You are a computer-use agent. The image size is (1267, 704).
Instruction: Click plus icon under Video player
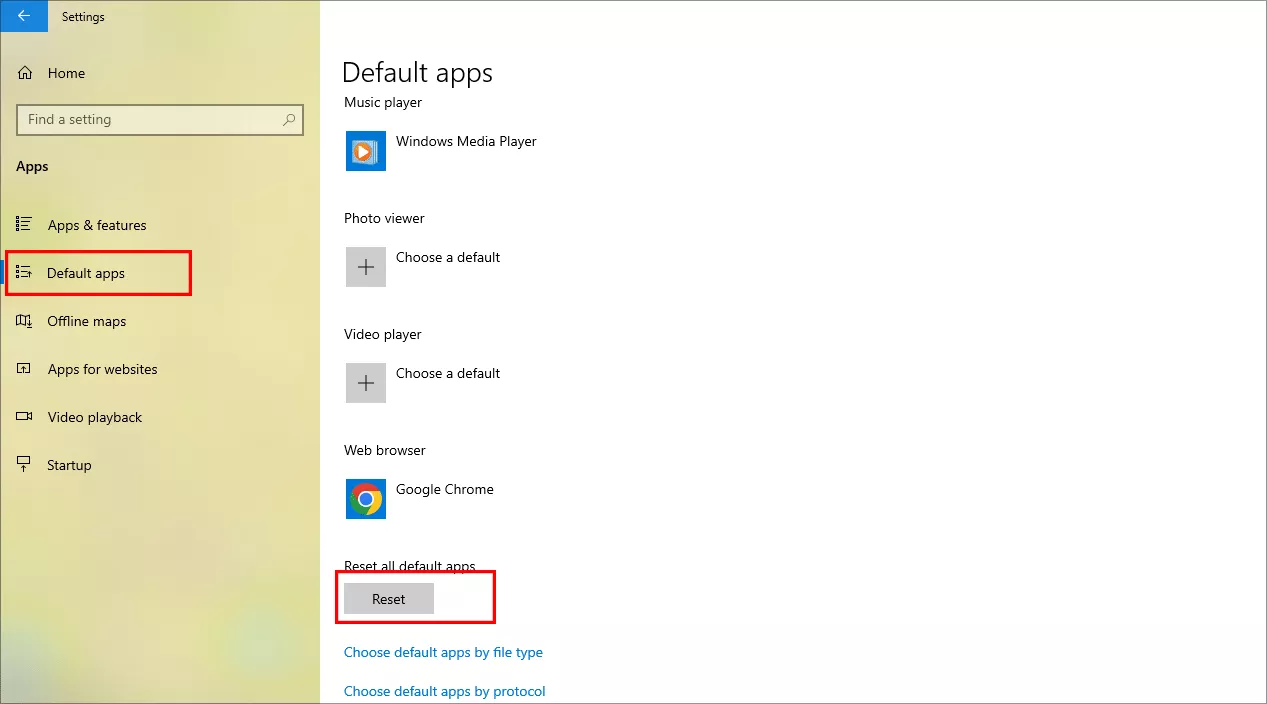pos(366,383)
